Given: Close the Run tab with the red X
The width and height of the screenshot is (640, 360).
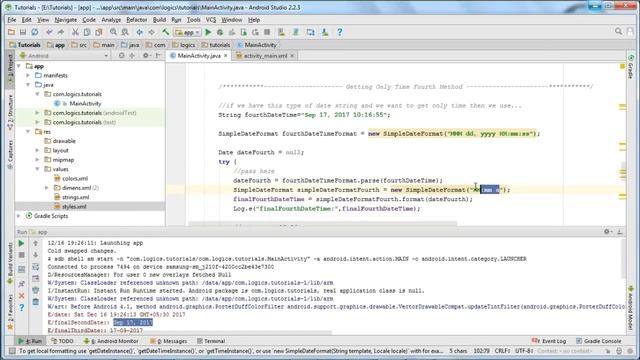Looking at the screenshot, I should point(22,296).
